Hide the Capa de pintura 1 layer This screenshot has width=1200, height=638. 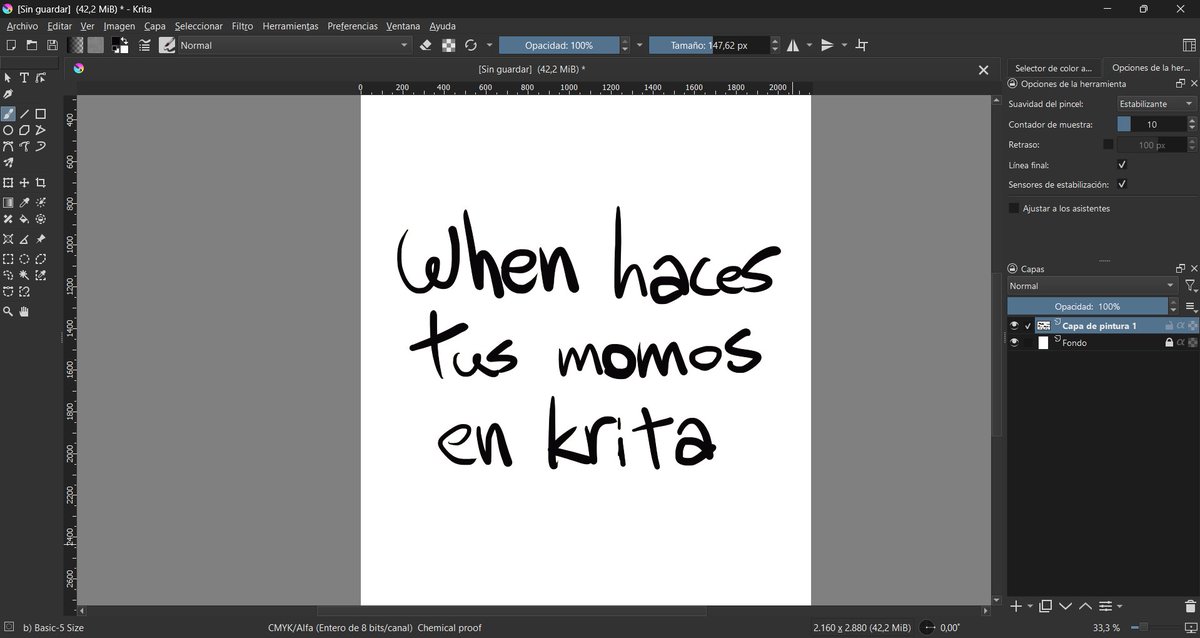(1014, 326)
